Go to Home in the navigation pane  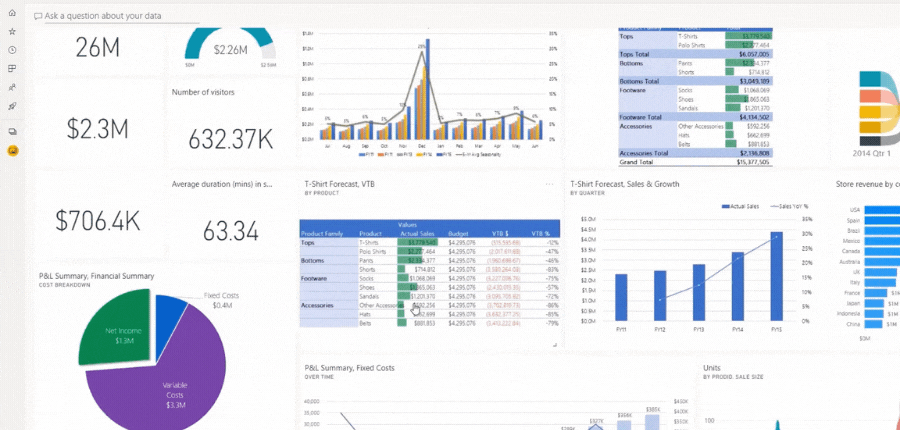pos(12,13)
